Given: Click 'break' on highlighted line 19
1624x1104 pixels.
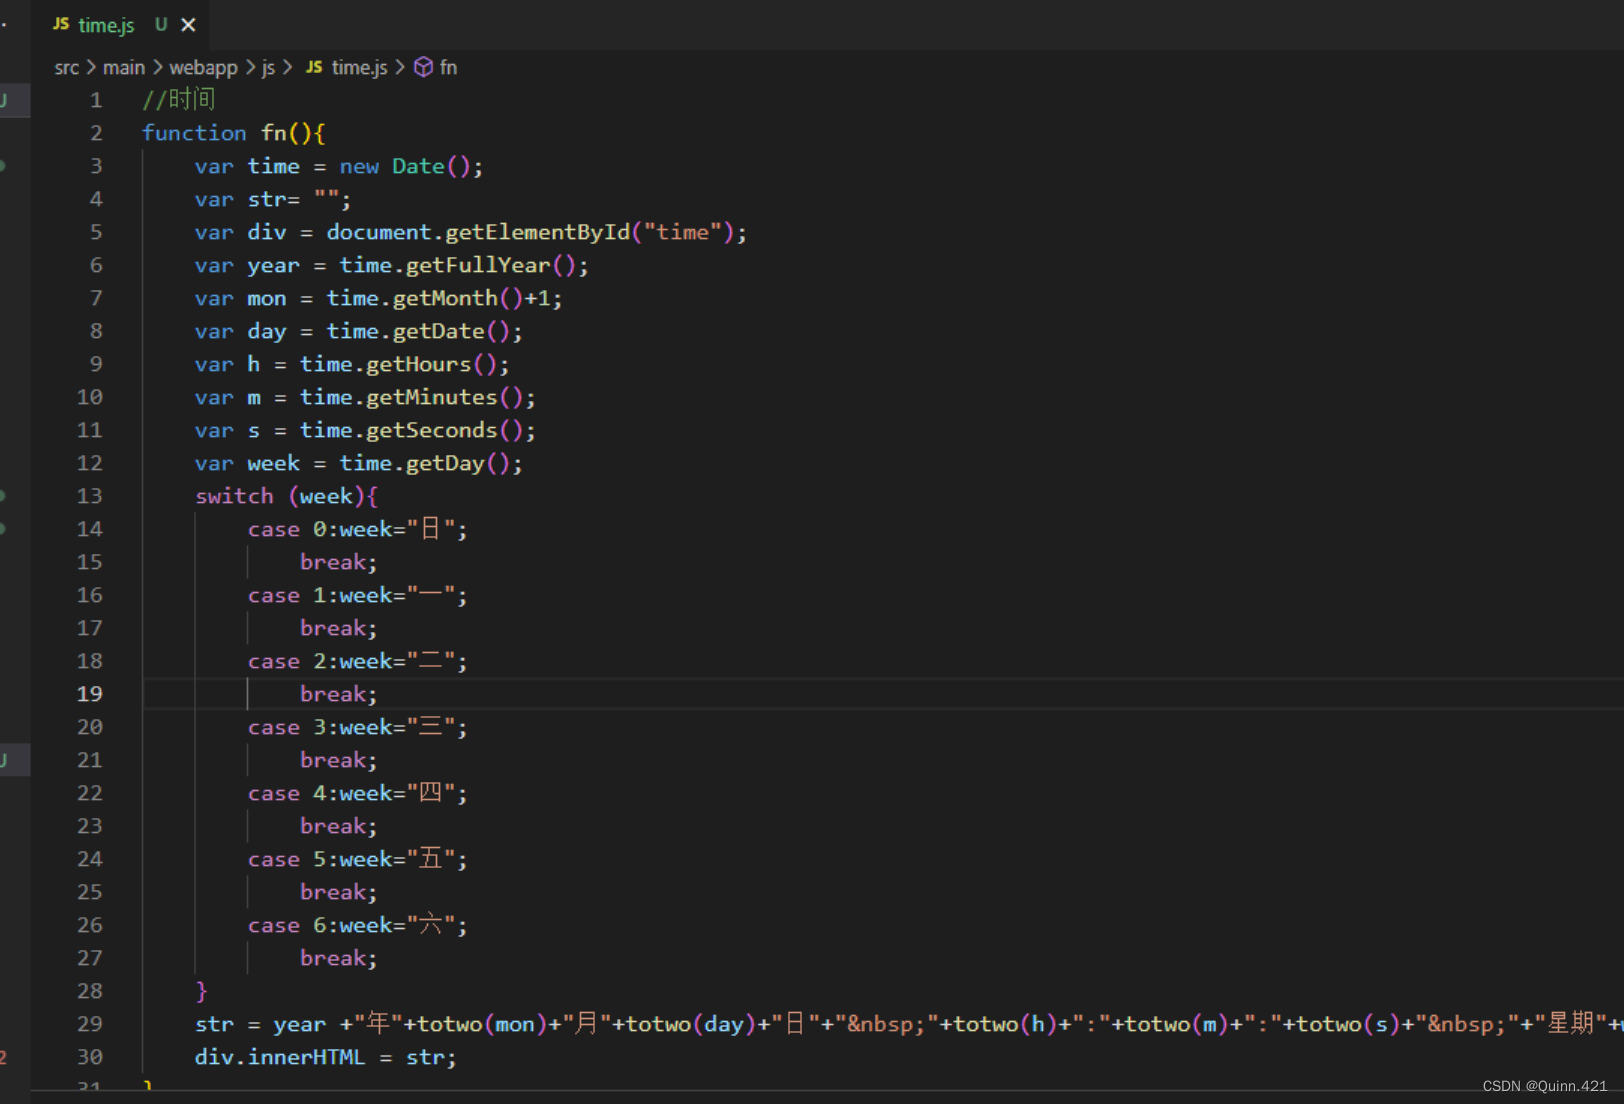Looking at the screenshot, I should pos(333,694).
